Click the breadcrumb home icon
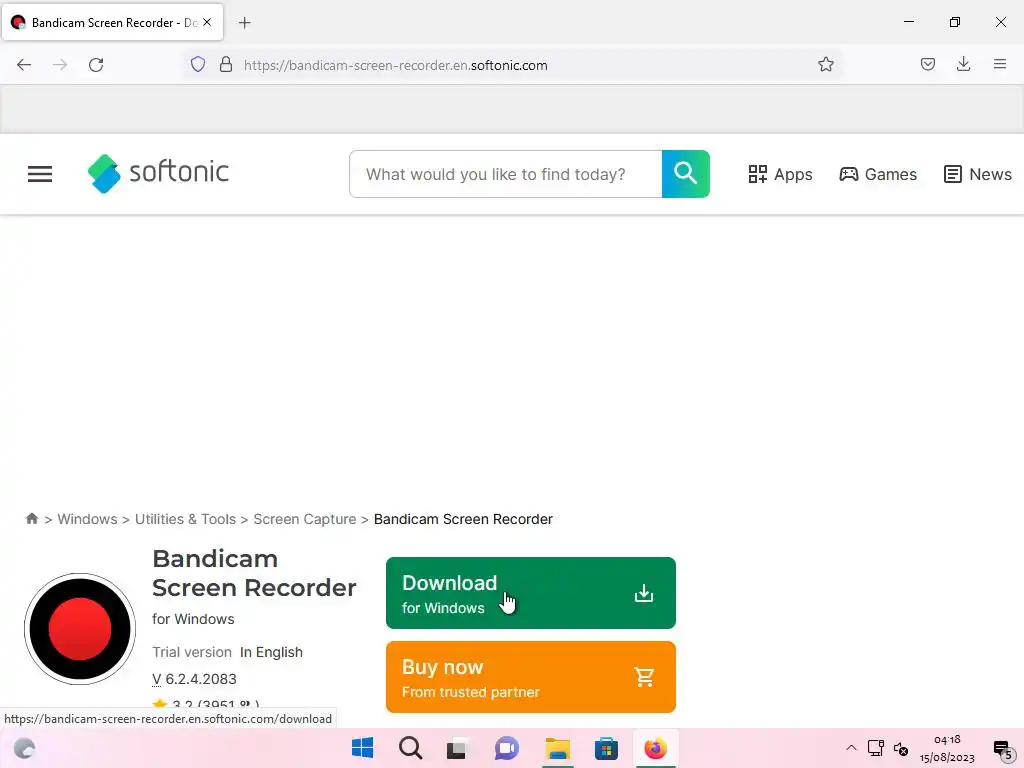This screenshot has height=768, width=1024. coord(31,519)
